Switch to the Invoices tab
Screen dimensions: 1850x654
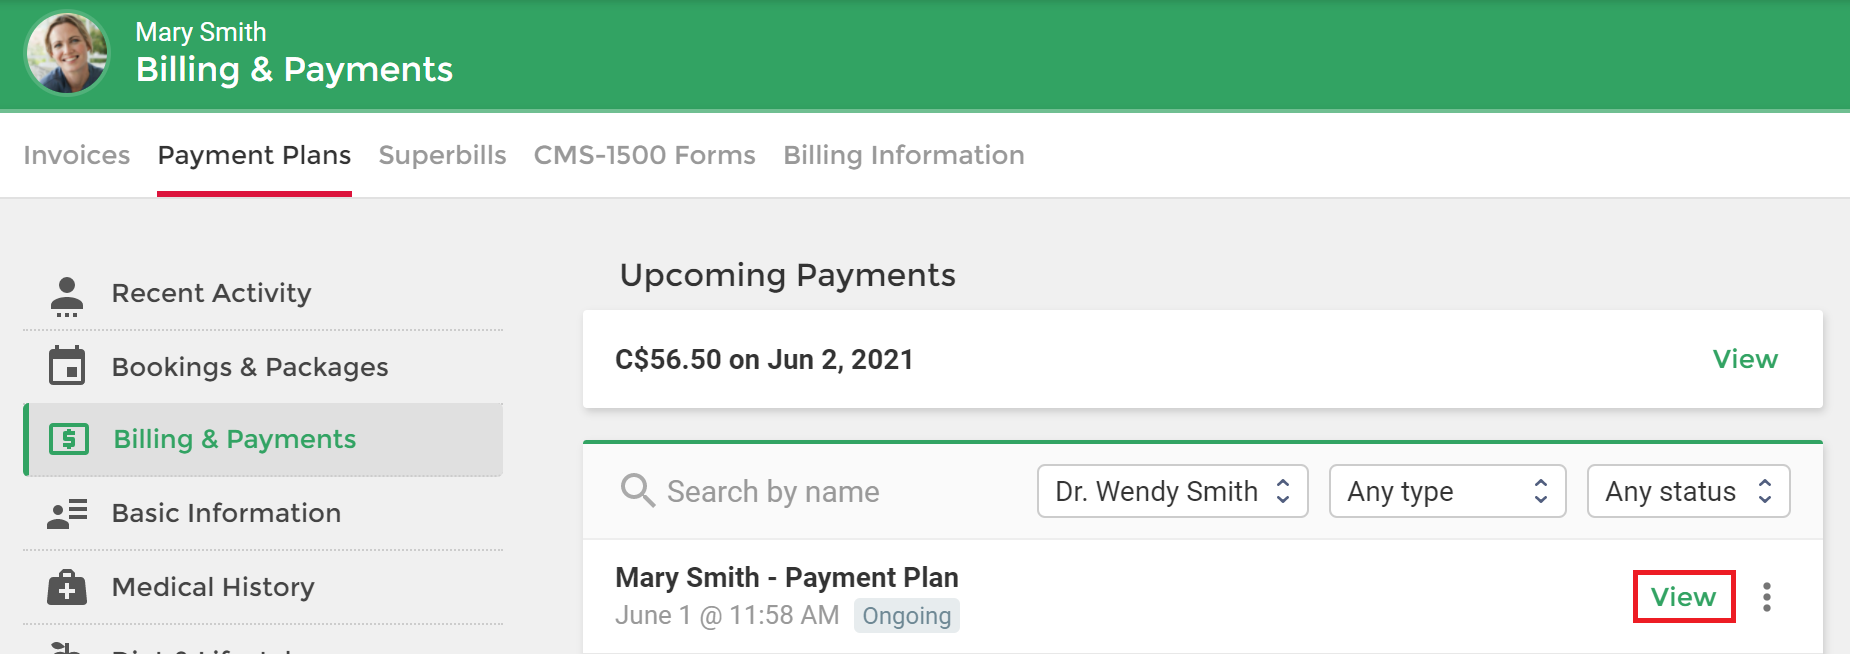77,155
